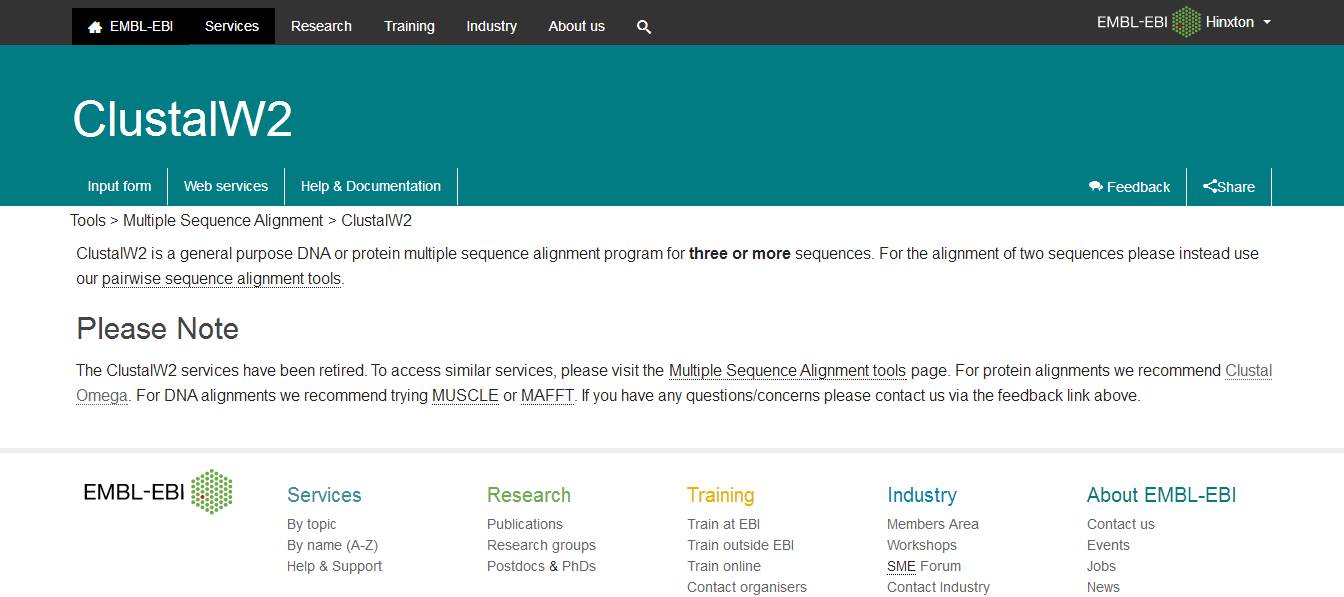Open the Industry menu
Image resolution: width=1344 pixels, height=597 pixels.
[491, 26]
